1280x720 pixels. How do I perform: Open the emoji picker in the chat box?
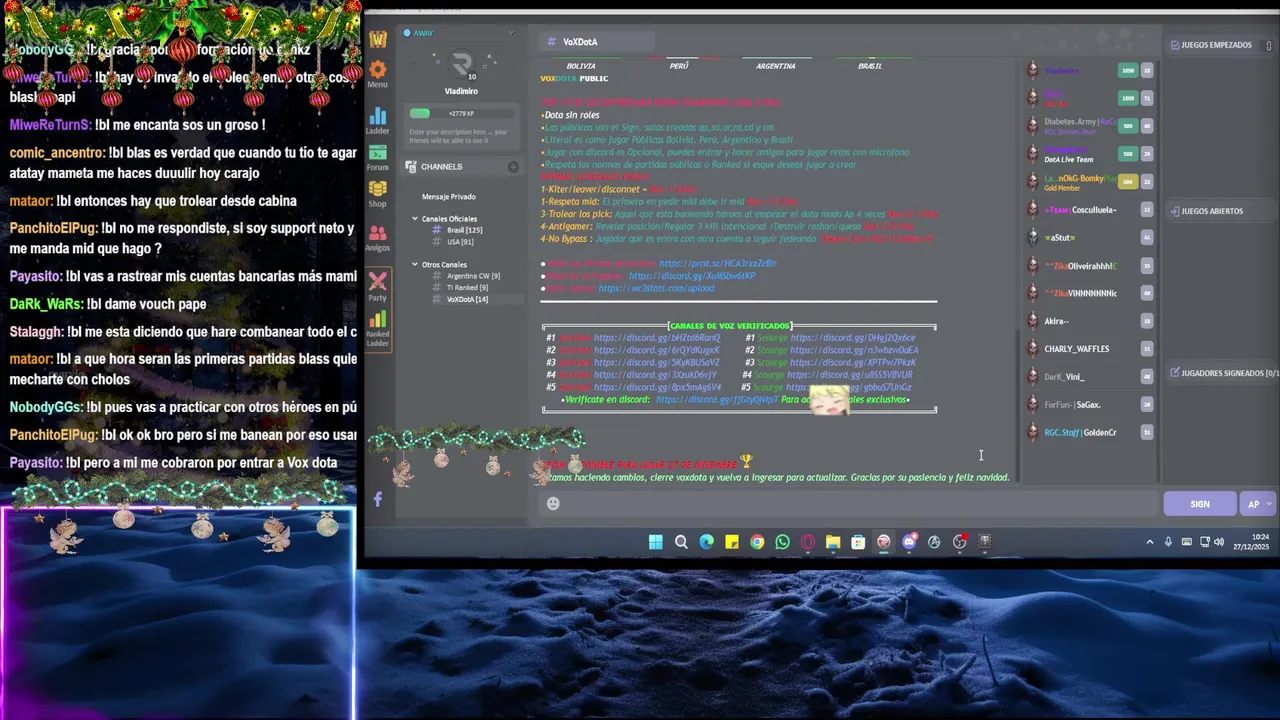pyautogui.click(x=553, y=504)
